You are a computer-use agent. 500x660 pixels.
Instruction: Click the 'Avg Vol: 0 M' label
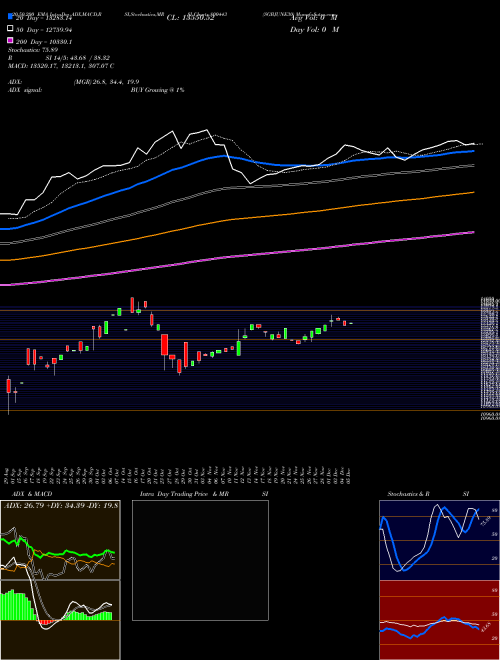[x=314, y=17]
